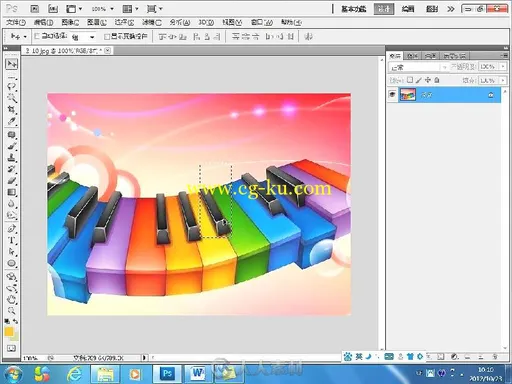This screenshot has width=512, height=384.
Task: Select the Blur tool
Action: (x=12, y=204)
